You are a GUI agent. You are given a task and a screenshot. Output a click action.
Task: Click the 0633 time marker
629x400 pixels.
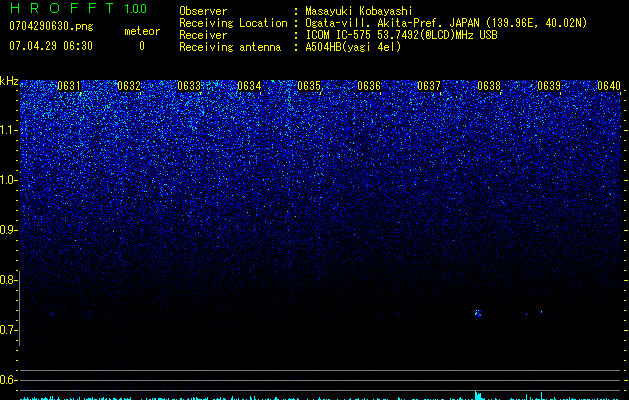click(189, 86)
